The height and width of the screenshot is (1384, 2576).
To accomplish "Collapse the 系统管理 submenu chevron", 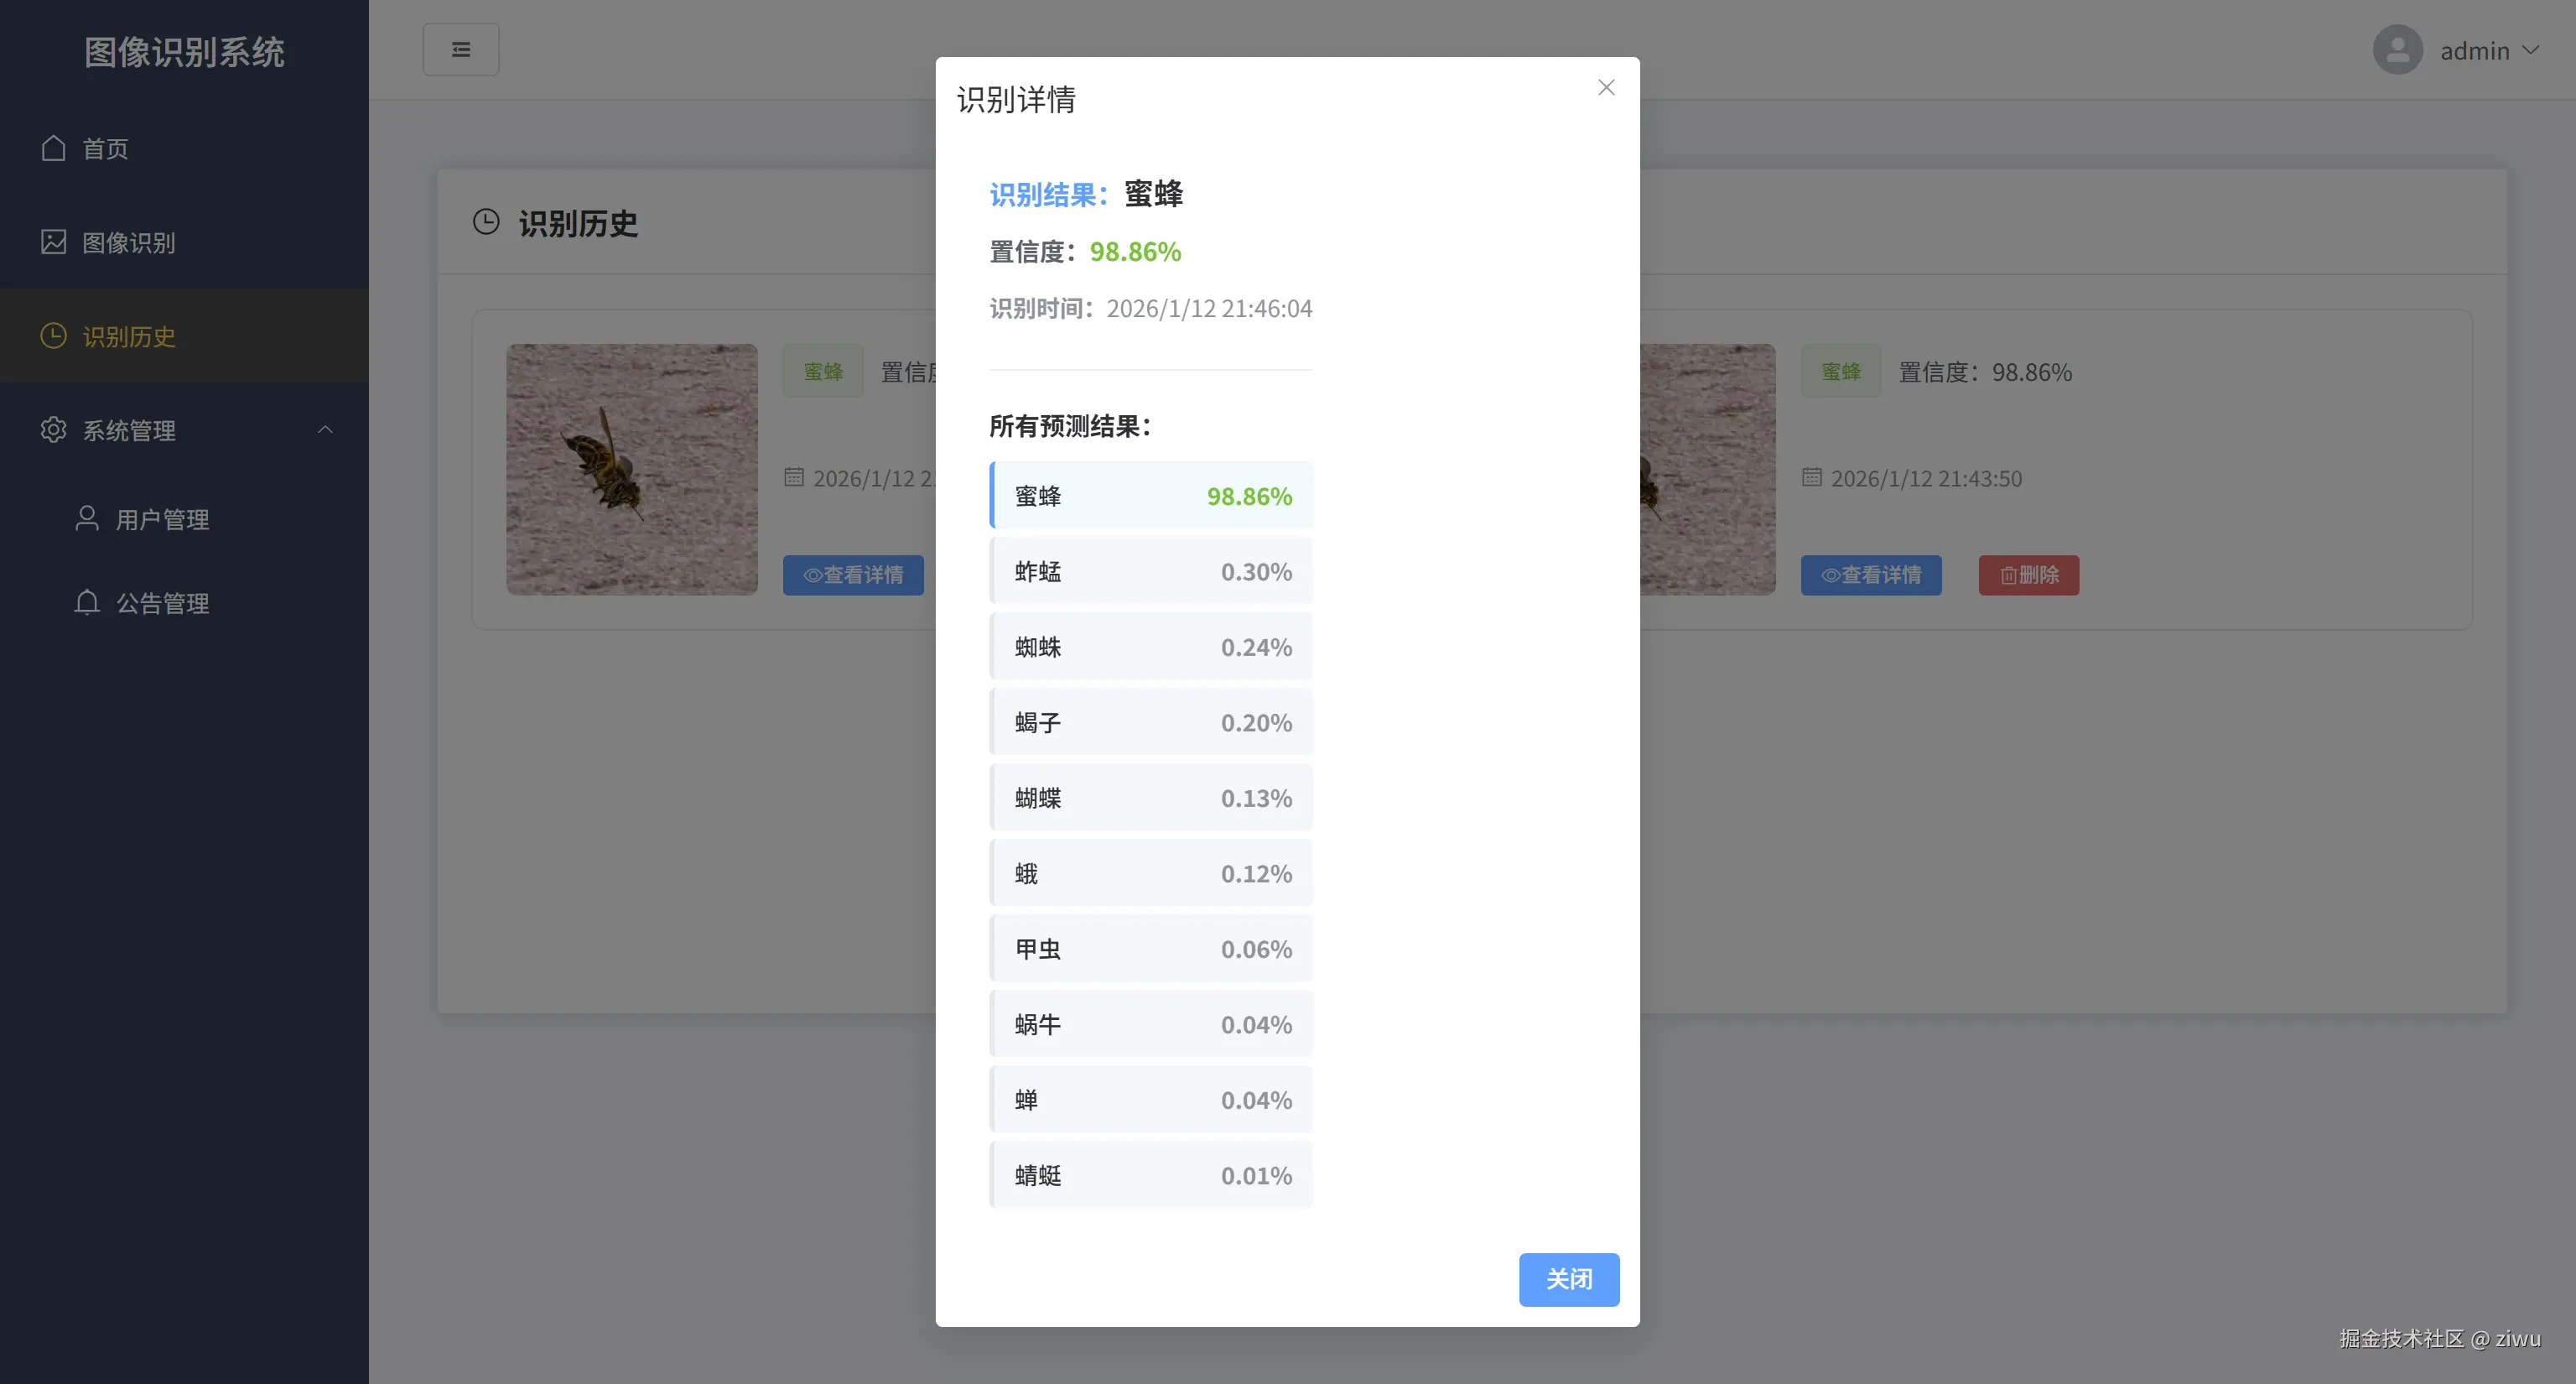I will click(325, 429).
